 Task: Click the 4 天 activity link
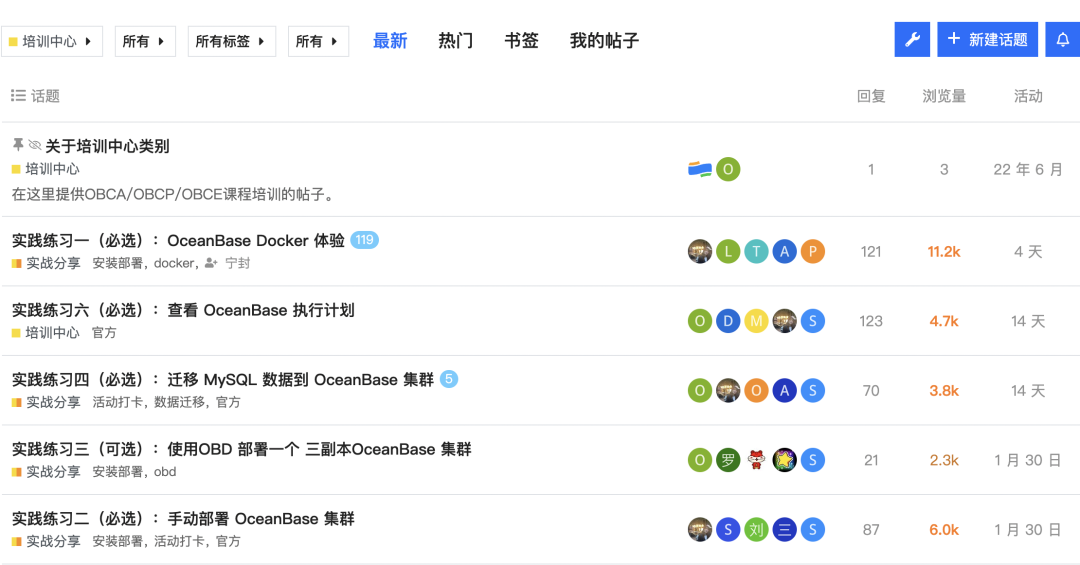coord(1028,251)
